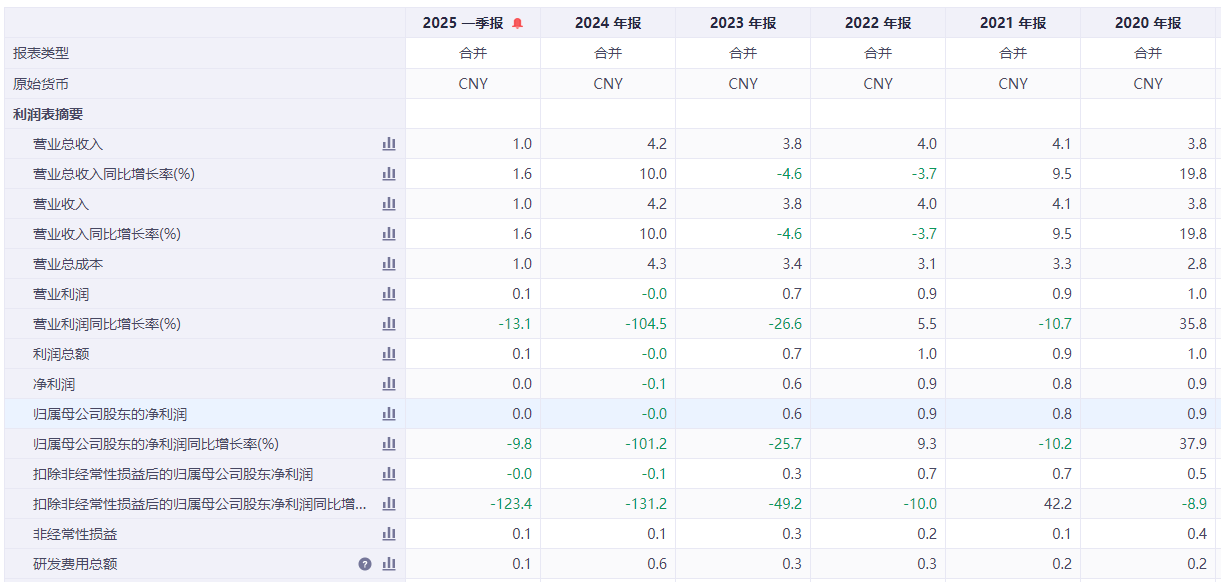
Task: Click the 营业收入 row label
Action: pos(61,204)
